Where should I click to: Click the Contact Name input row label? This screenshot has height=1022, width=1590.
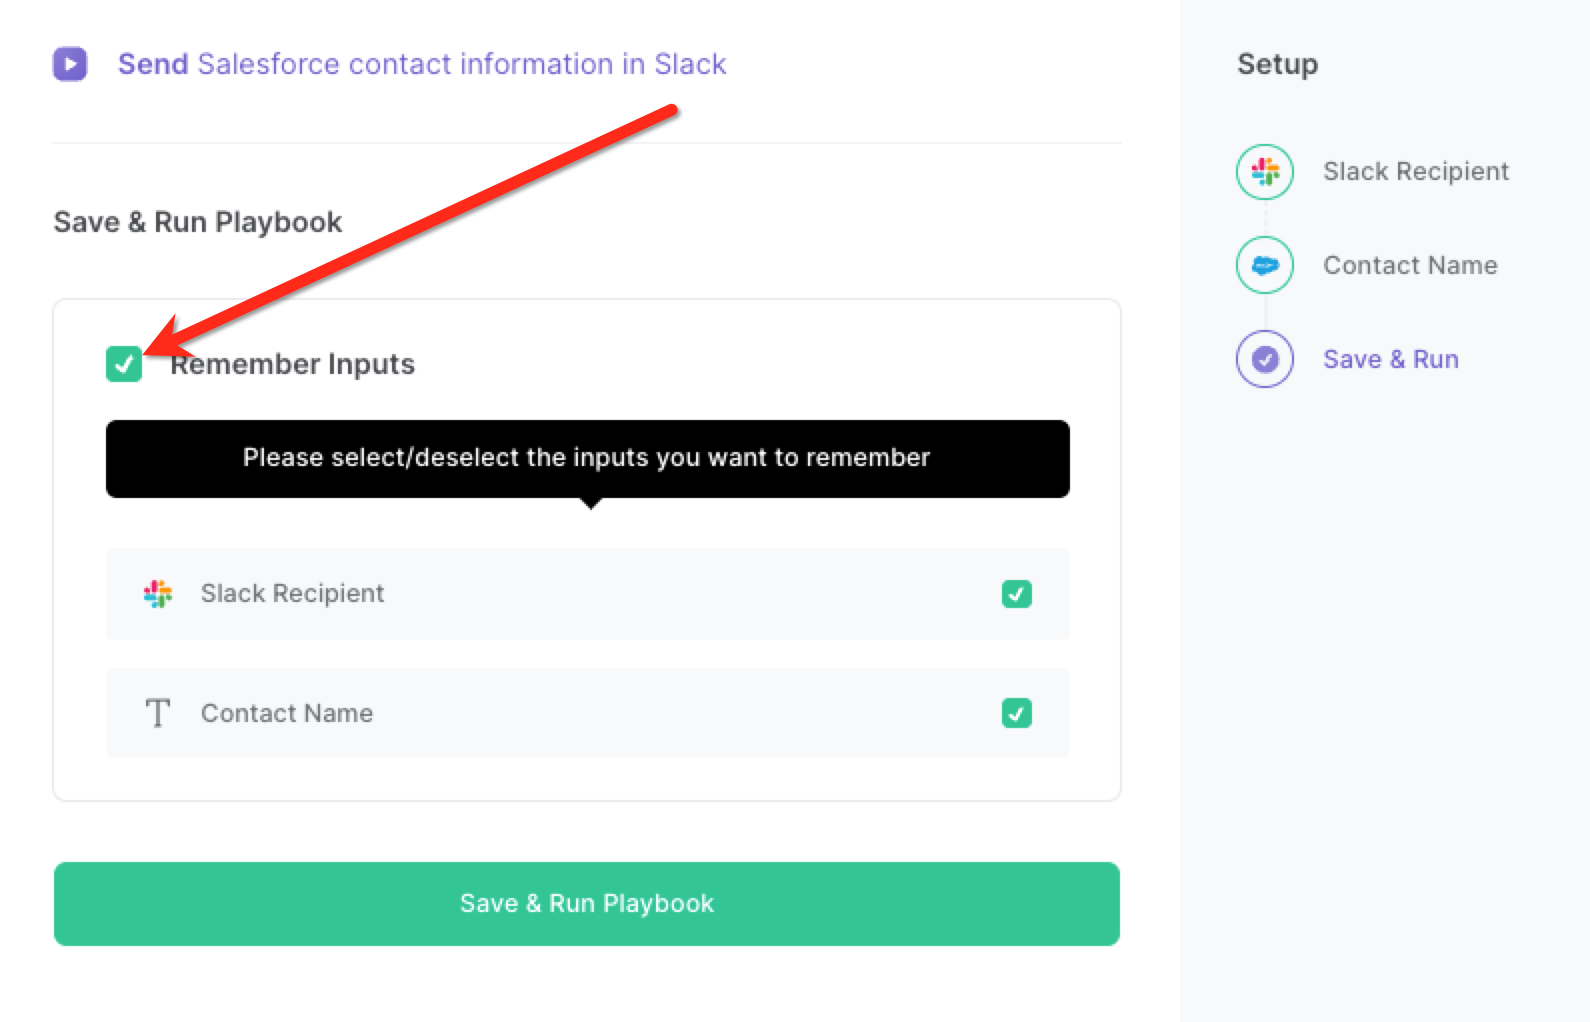pyautogui.click(x=287, y=713)
